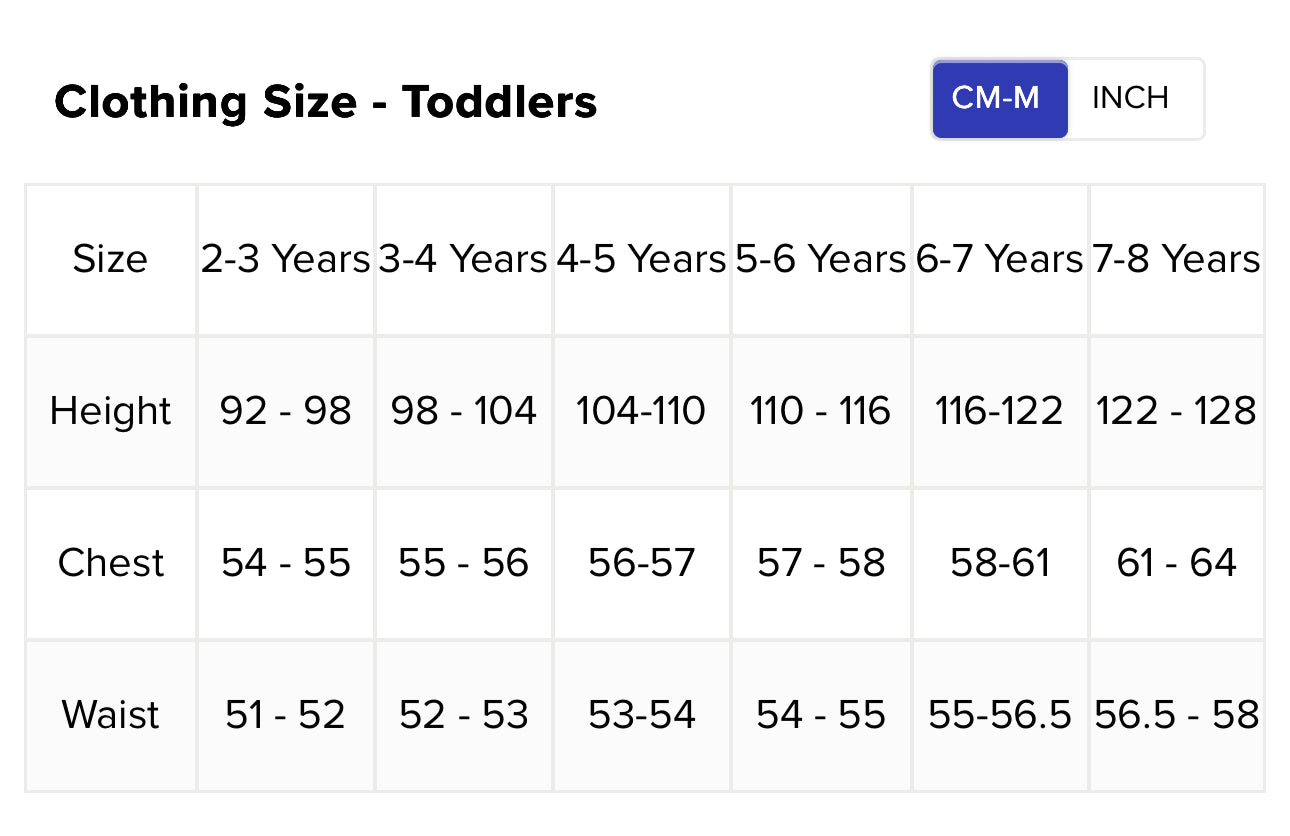
Task: Click the 4-5 Years size header
Action: coord(641,259)
